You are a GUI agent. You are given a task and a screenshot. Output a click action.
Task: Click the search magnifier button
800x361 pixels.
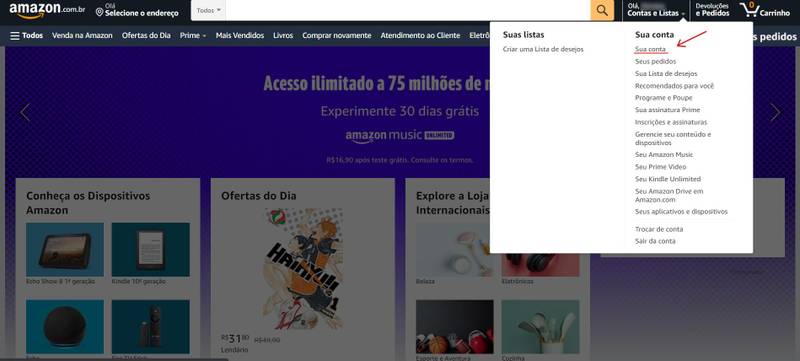coord(602,10)
